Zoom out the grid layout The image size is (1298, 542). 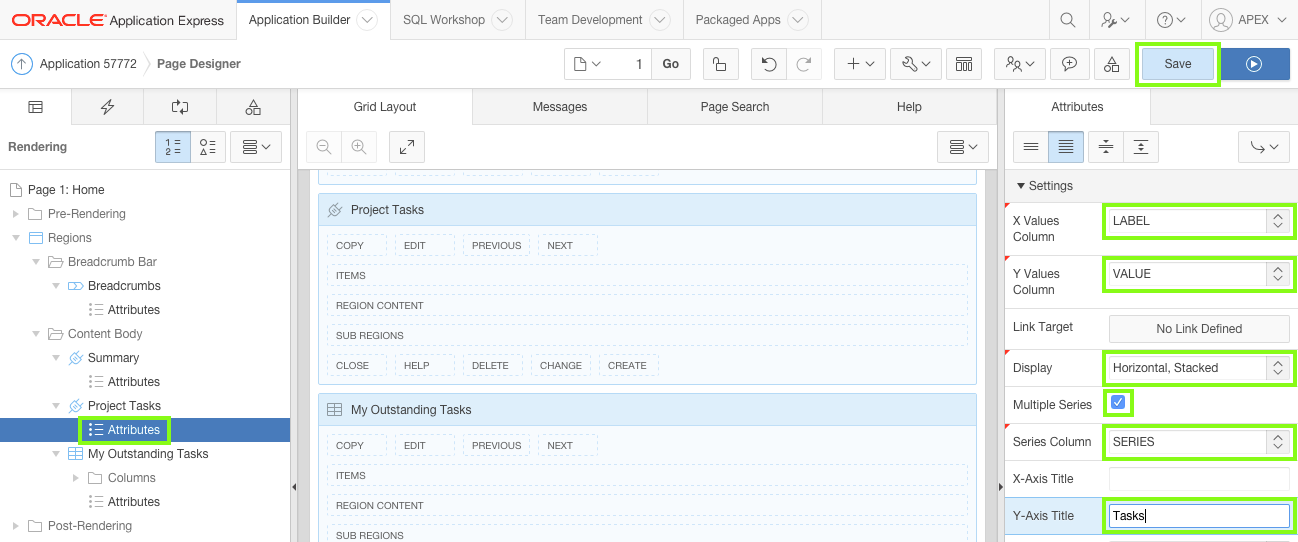tap(324, 147)
